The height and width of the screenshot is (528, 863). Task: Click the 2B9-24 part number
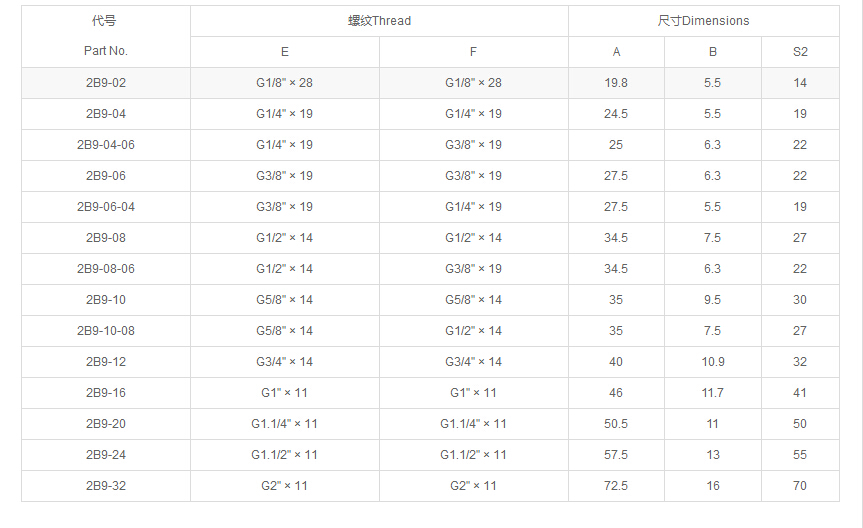coord(105,455)
